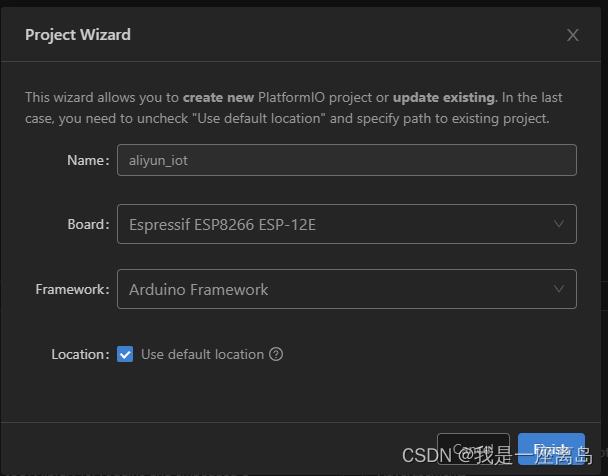Click the Project Wizard title text
Viewport: 608px width, 476px height.
coord(78,35)
